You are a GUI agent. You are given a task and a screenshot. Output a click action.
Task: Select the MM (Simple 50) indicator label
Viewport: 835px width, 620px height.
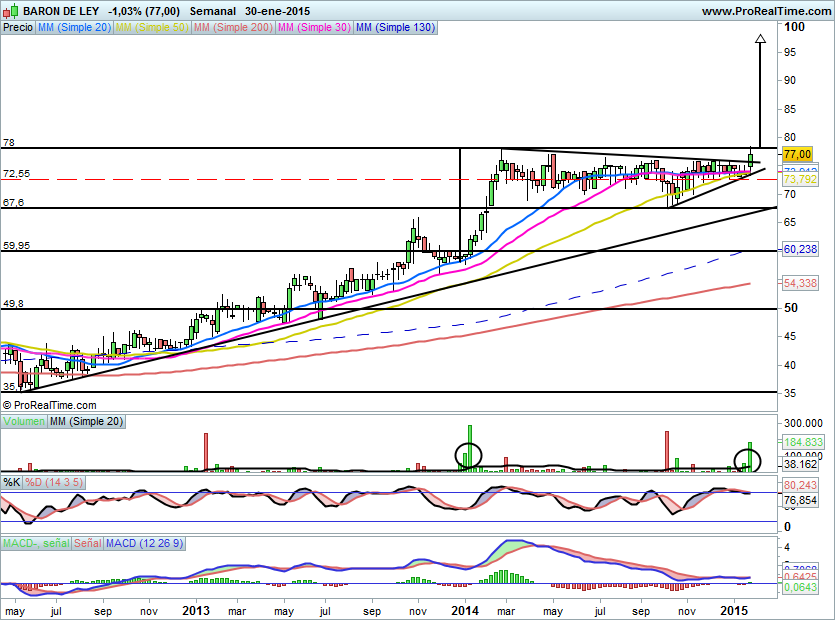pos(151,28)
